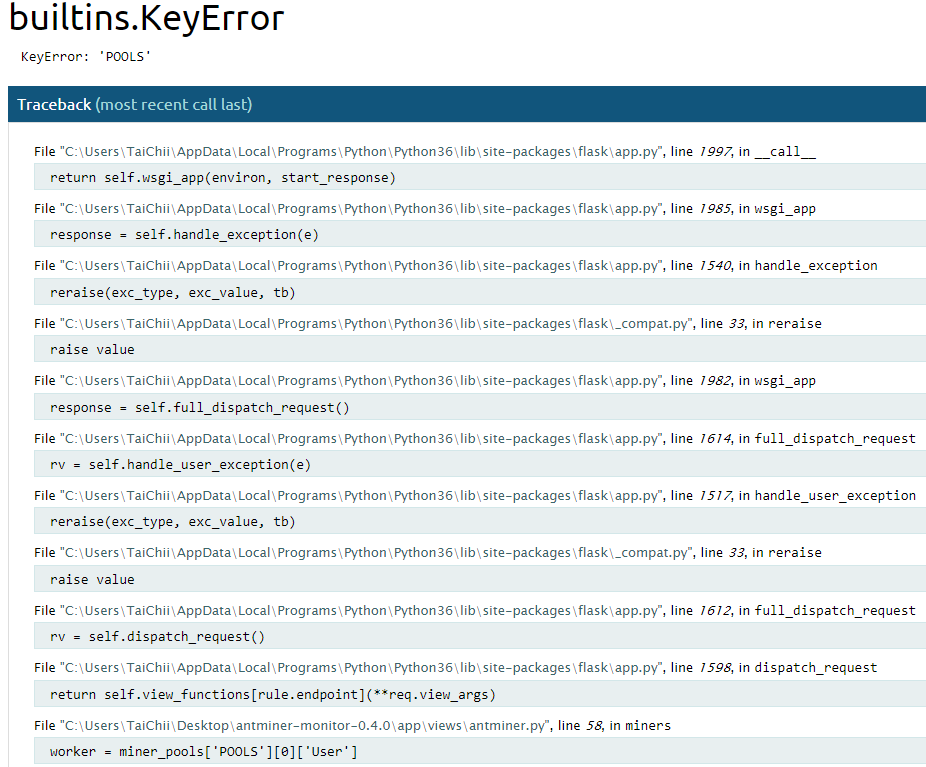926x767 pixels.
Task: Click the frame header for line 1982 in wsgi_app
Action: tap(425, 381)
